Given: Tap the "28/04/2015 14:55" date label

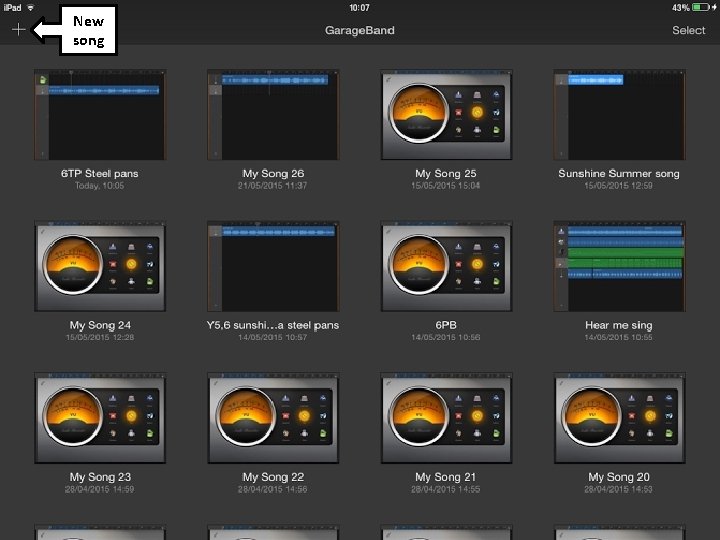Looking at the screenshot, I should pyautogui.click(x=445, y=489).
